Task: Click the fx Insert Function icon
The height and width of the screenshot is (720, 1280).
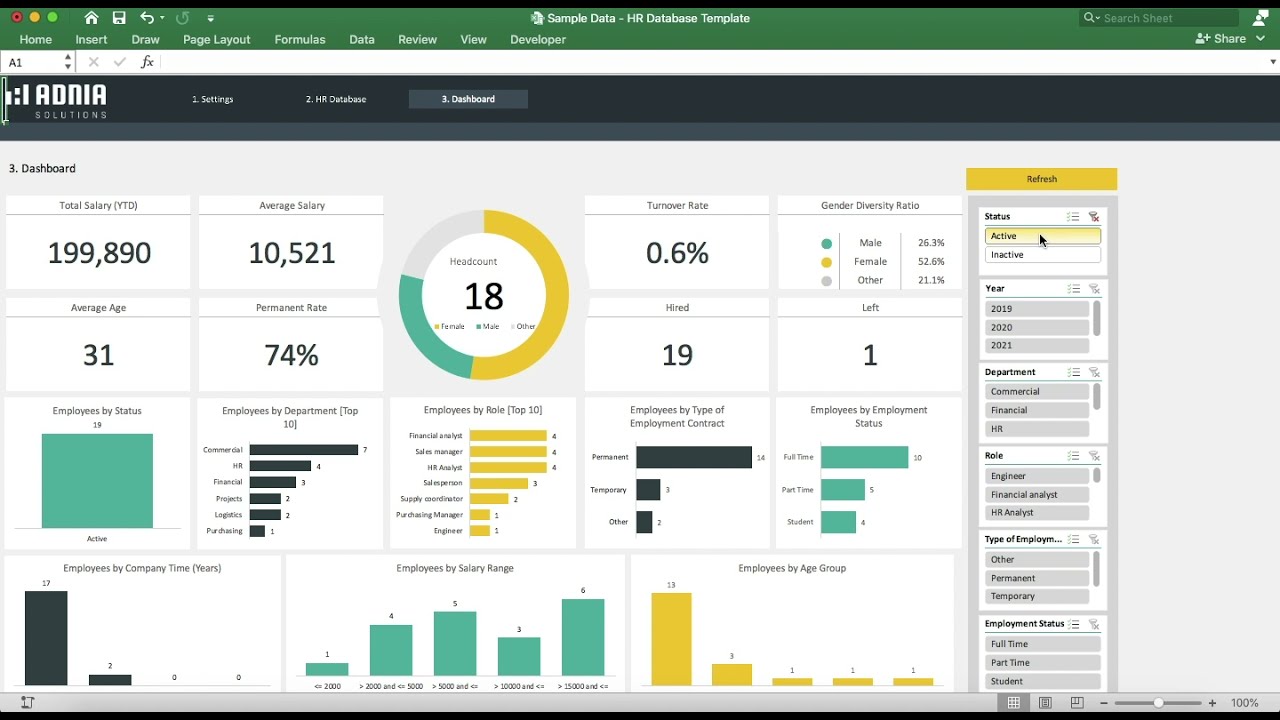Action: (x=147, y=62)
